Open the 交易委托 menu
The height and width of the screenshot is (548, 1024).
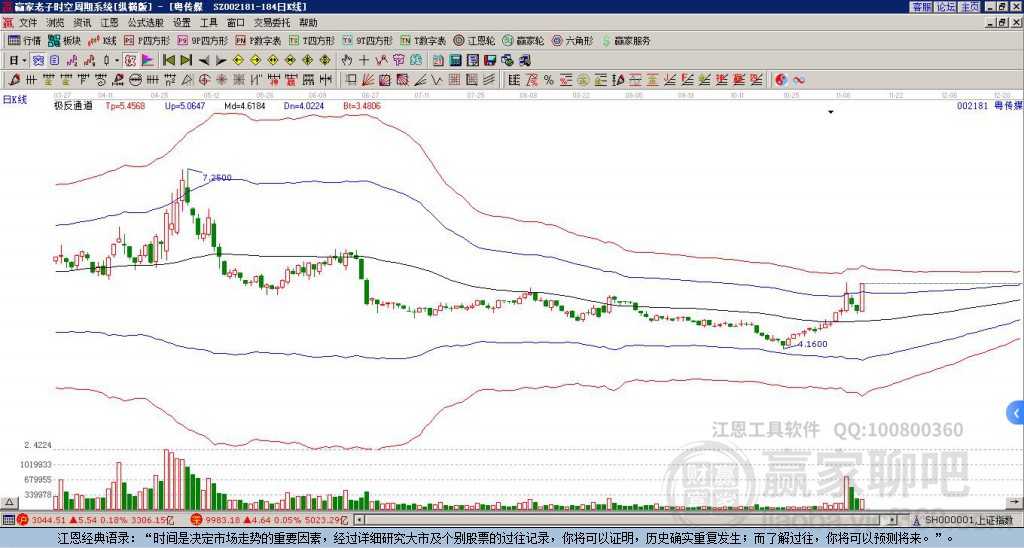[x=272, y=23]
